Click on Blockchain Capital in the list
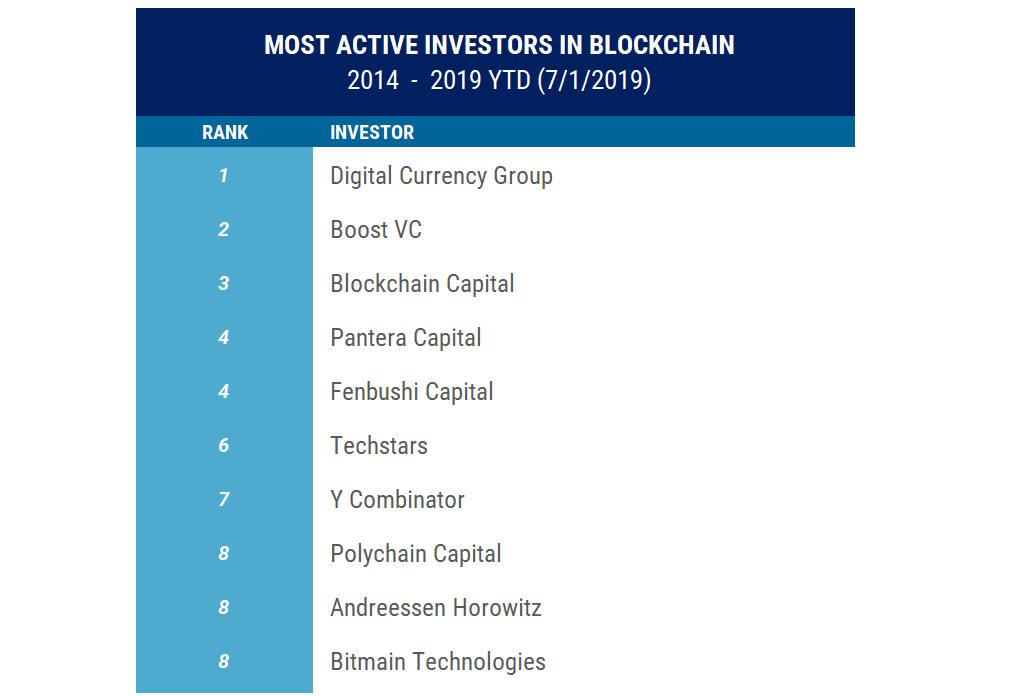 coord(422,284)
